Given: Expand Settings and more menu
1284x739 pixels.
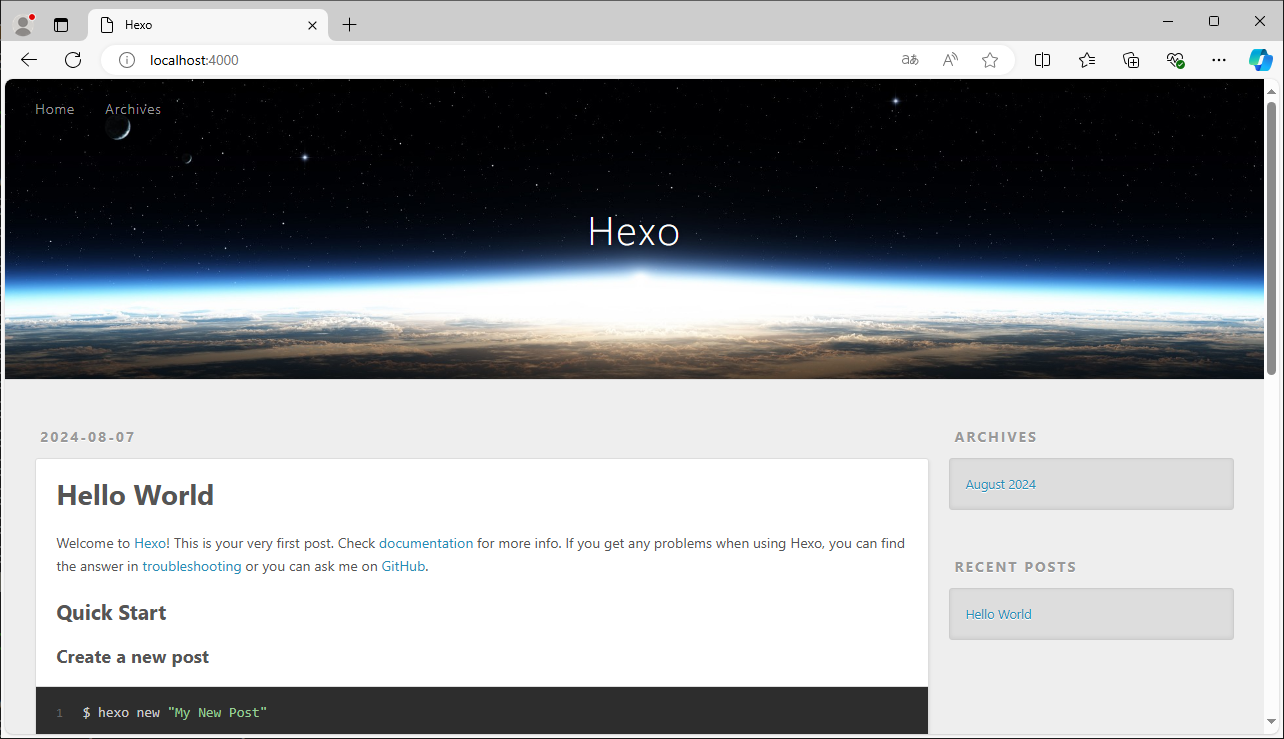Looking at the screenshot, I should 1218,60.
